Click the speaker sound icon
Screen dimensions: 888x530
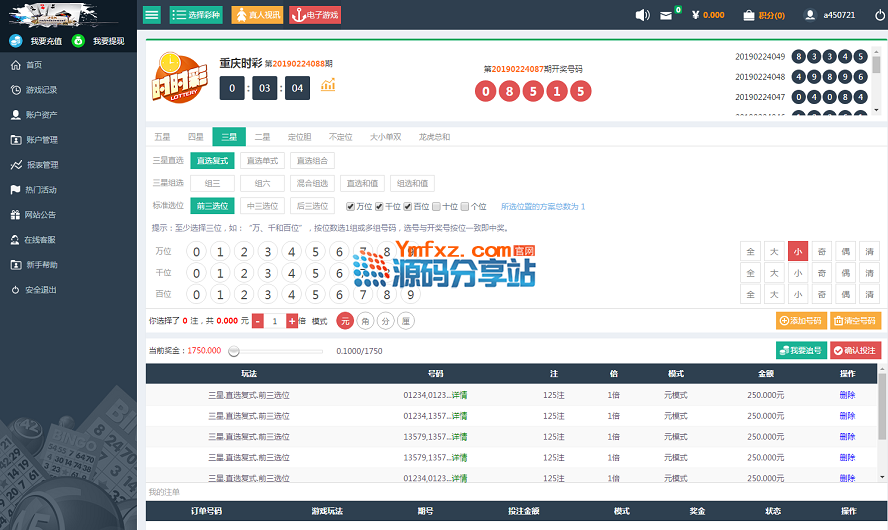[643, 15]
